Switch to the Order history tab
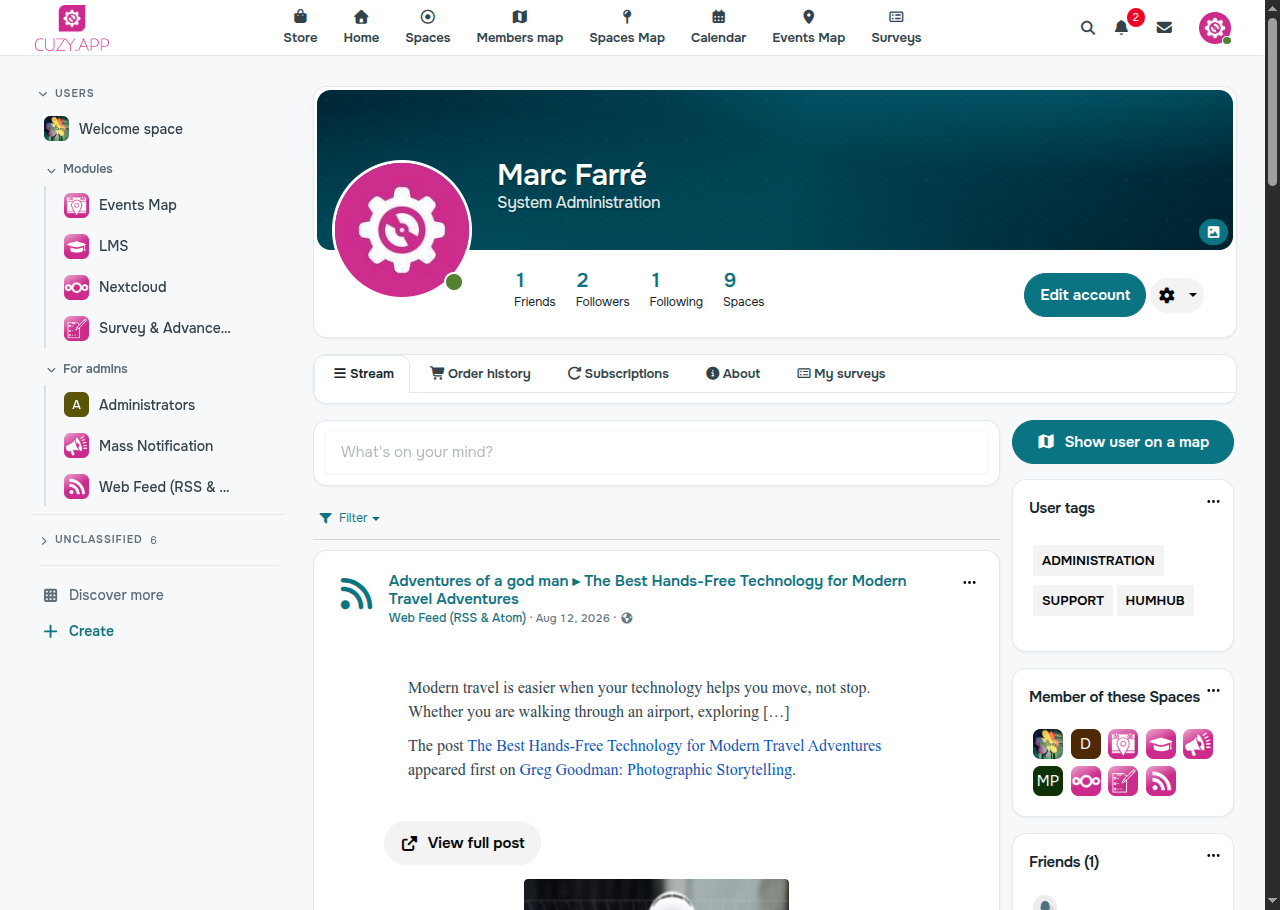The width and height of the screenshot is (1280, 910). coord(480,374)
